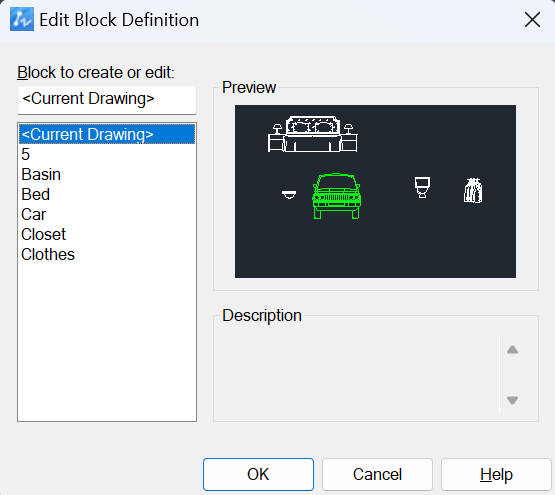Image resolution: width=555 pixels, height=495 pixels.
Task: Click the bed drawing in preview
Action: [313, 134]
